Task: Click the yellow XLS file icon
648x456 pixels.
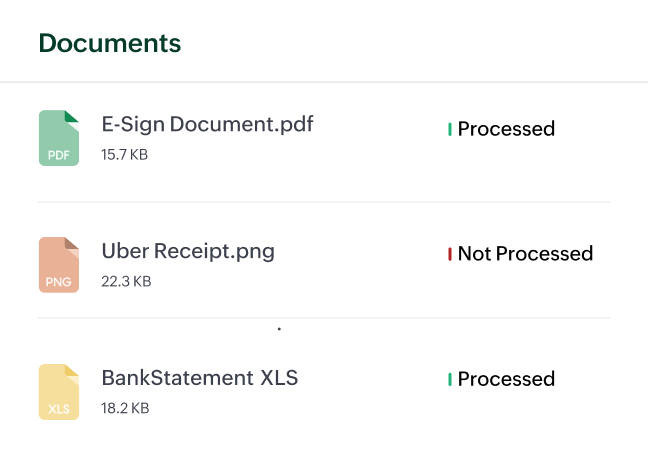Action: pos(58,392)
